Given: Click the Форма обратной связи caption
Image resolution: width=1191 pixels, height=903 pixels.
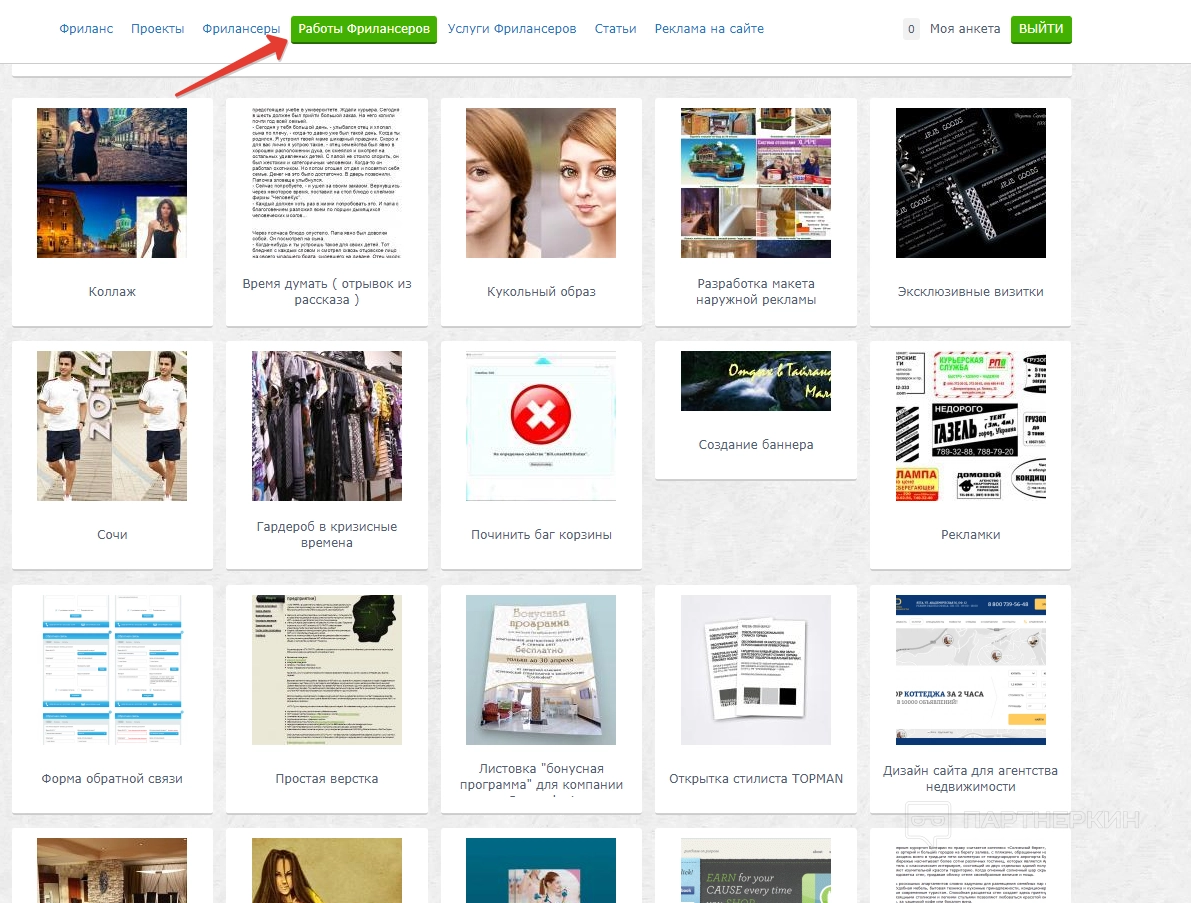Looking at the screenshot, I should pyautogui.click(x=112, y=778).
